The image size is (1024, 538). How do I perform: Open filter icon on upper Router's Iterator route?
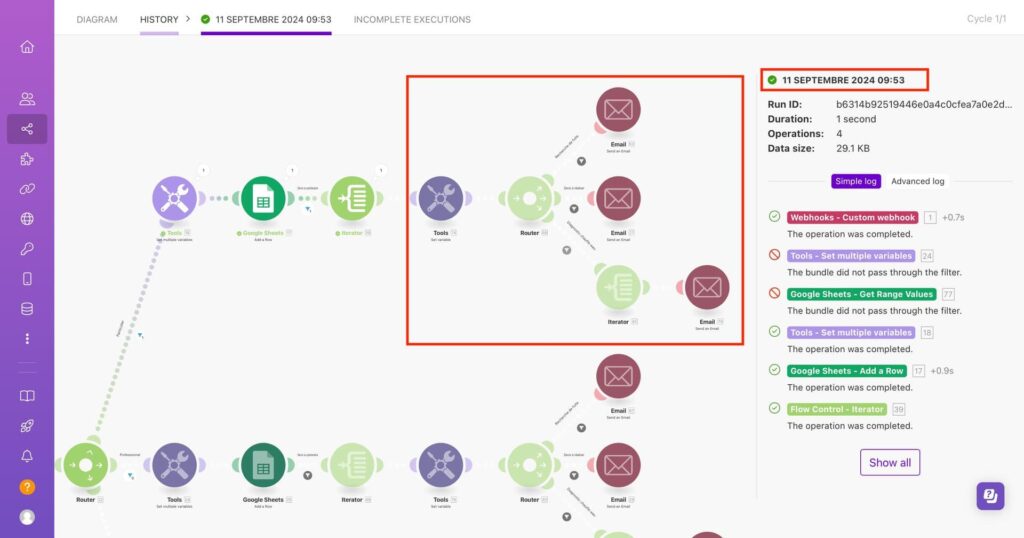[x=567, y=250]
